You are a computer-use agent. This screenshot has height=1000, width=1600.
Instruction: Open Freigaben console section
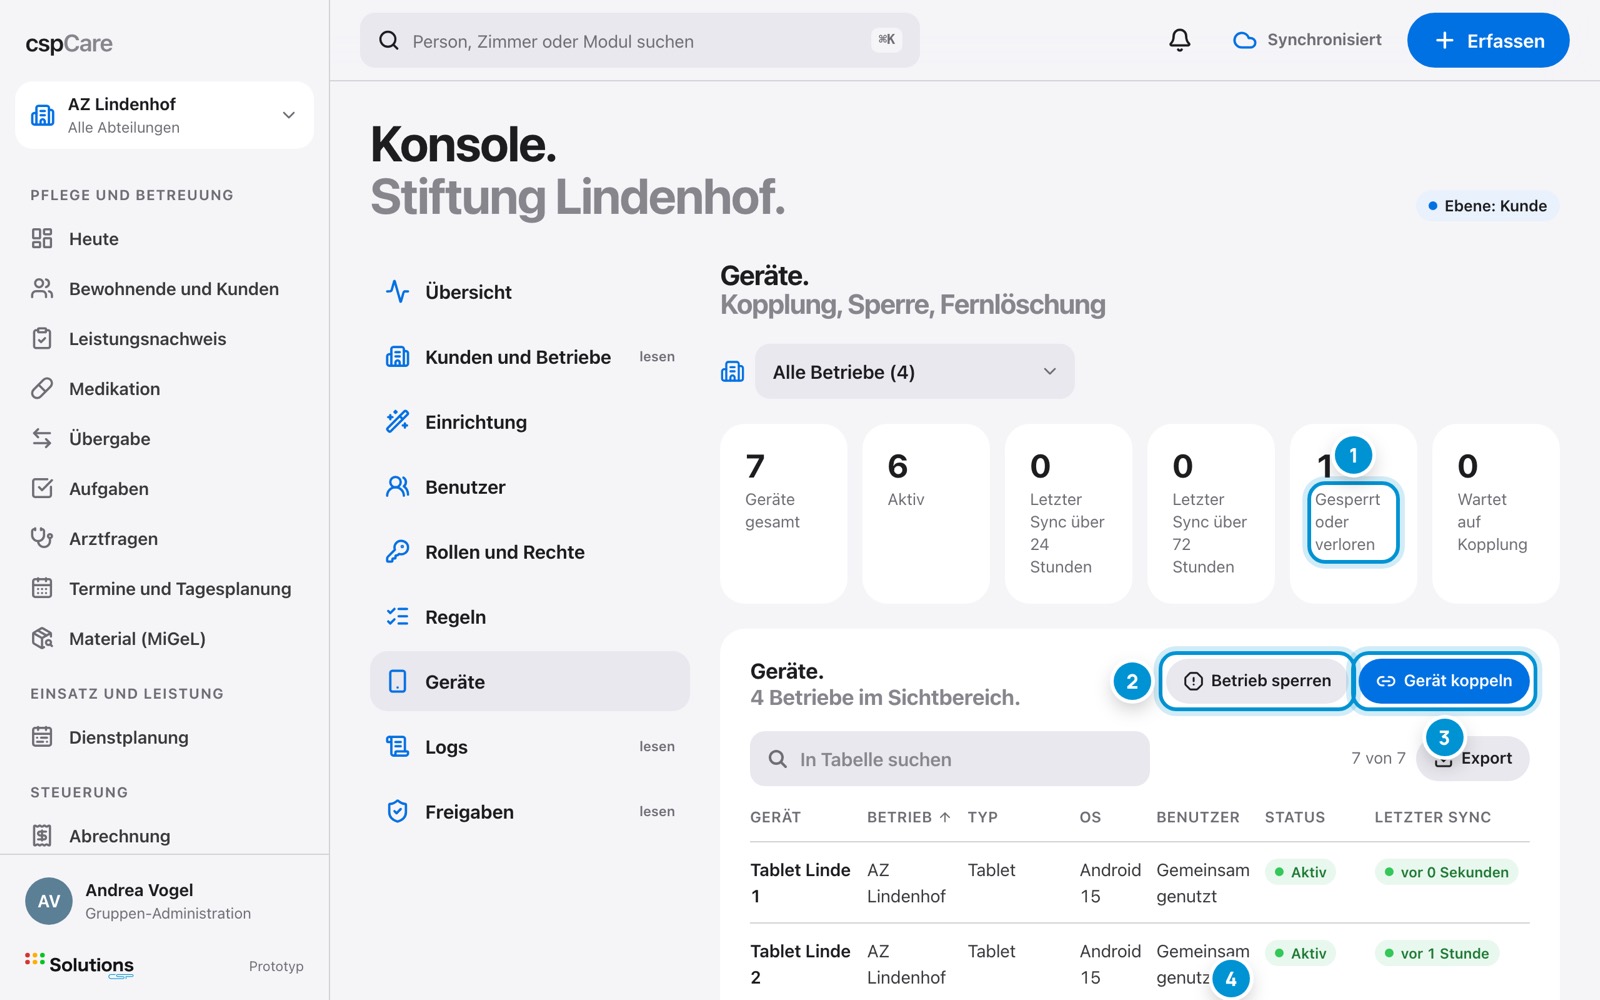point(530,812)
